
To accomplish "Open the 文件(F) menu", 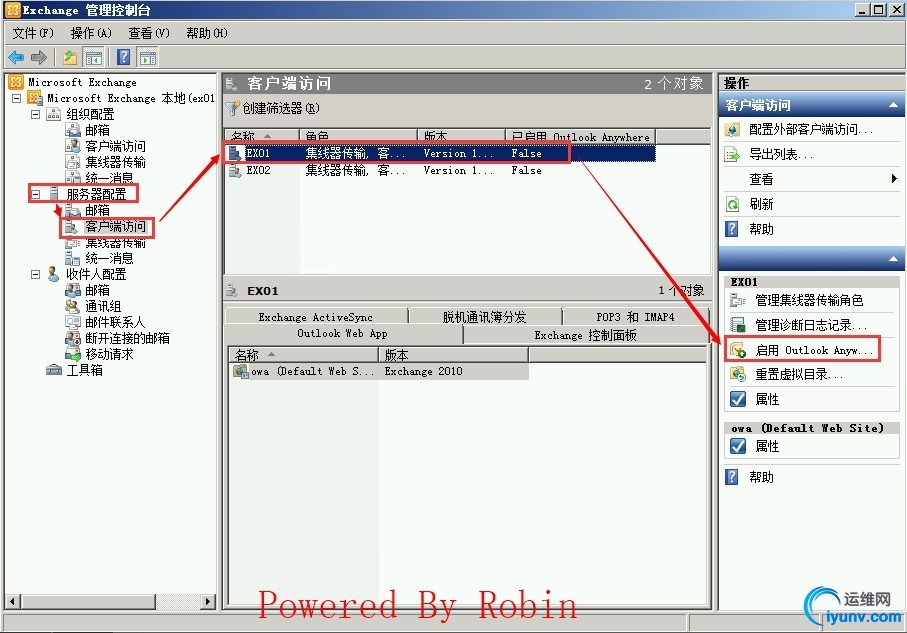I will tap(33, 33).
